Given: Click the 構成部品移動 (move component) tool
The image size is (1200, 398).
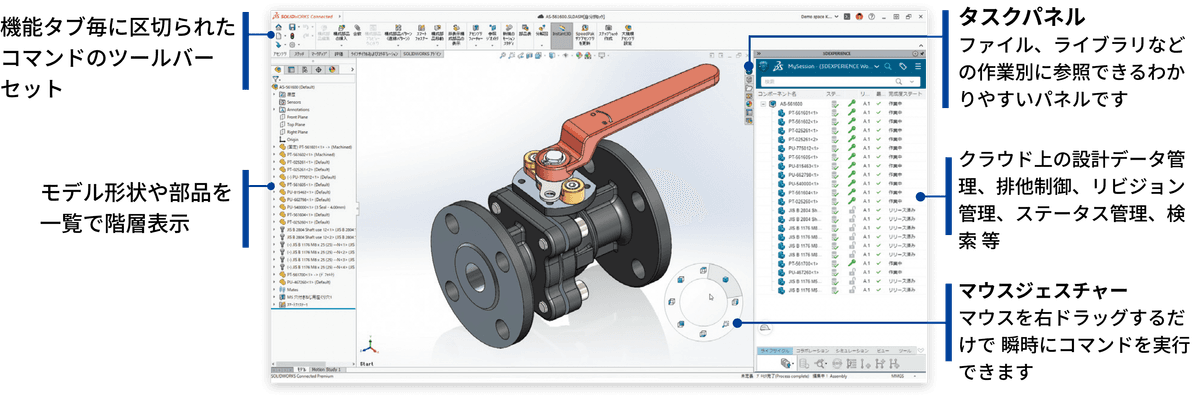Looking at the screenshot, I should point(437,33).
